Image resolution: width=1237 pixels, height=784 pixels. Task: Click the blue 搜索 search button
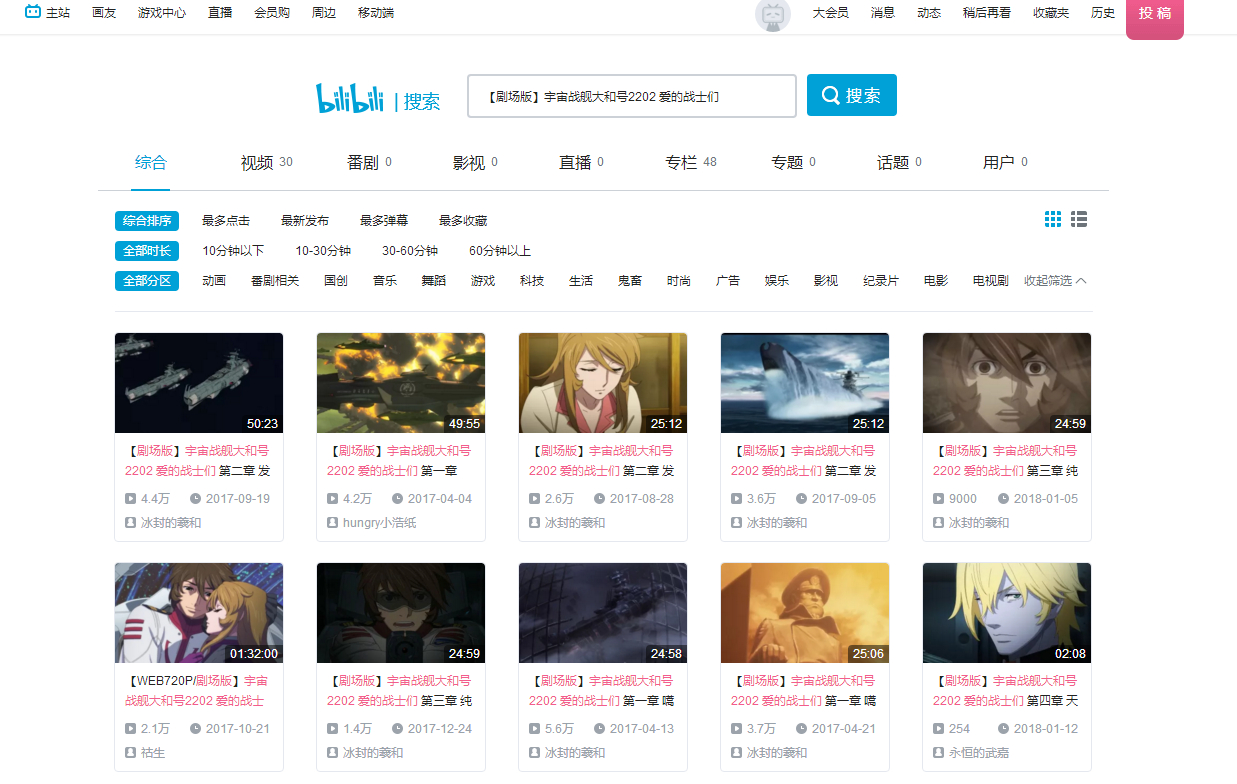tap(852, 95)
